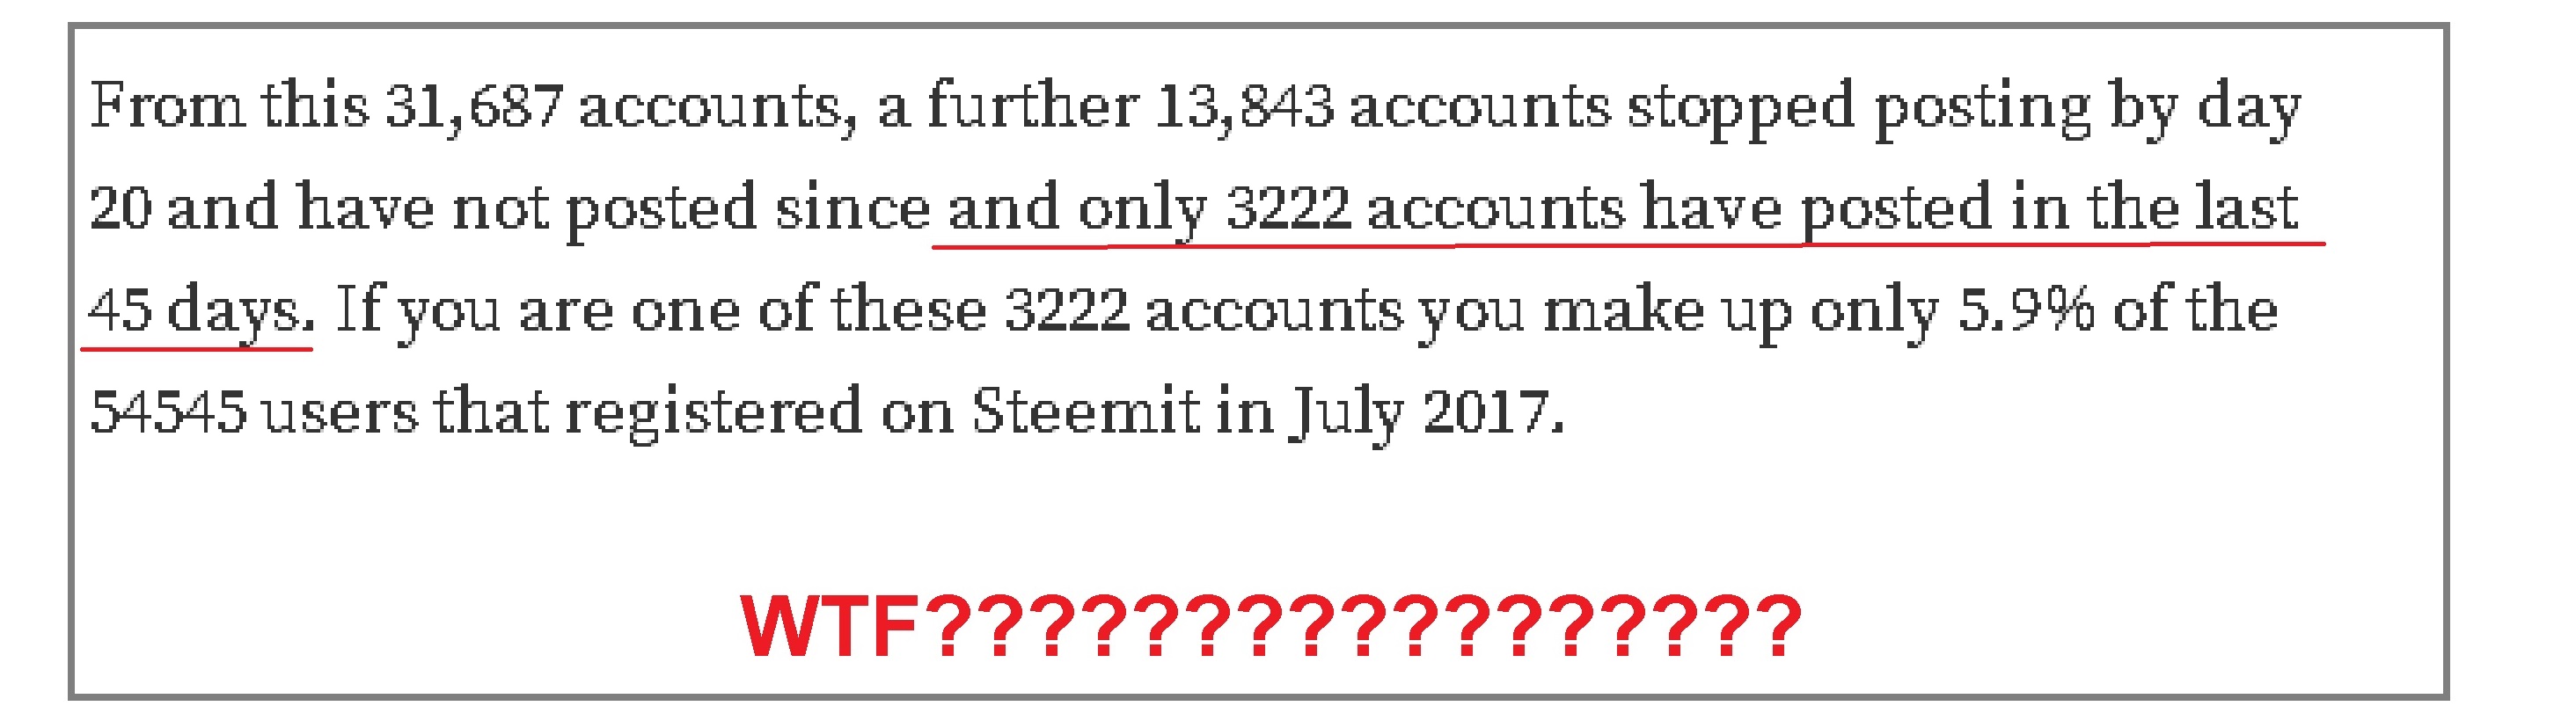
Task: Click the word Steemit
Action: 1085,411
